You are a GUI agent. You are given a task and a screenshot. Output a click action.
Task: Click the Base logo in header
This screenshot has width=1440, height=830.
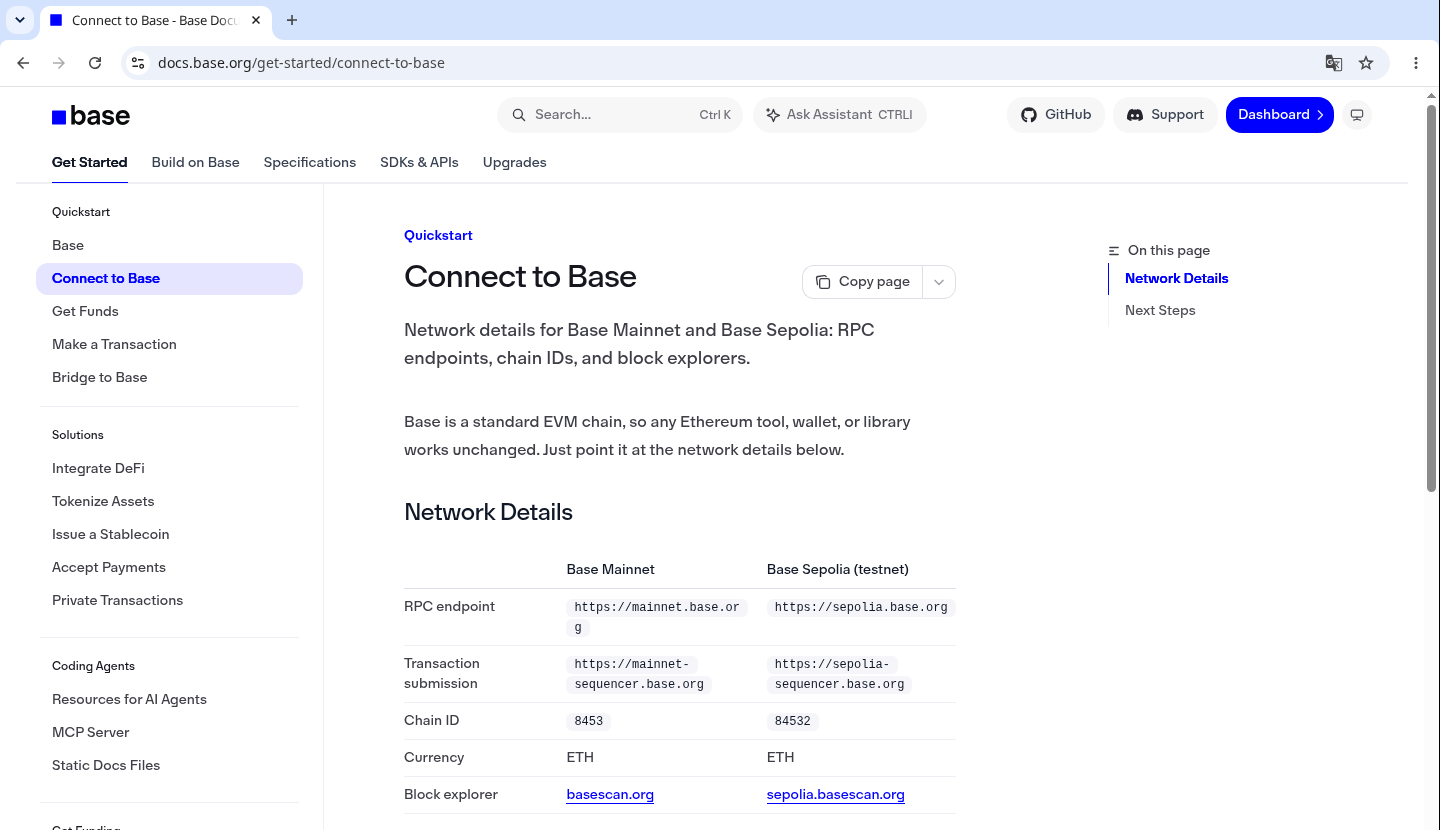[91, 116]
